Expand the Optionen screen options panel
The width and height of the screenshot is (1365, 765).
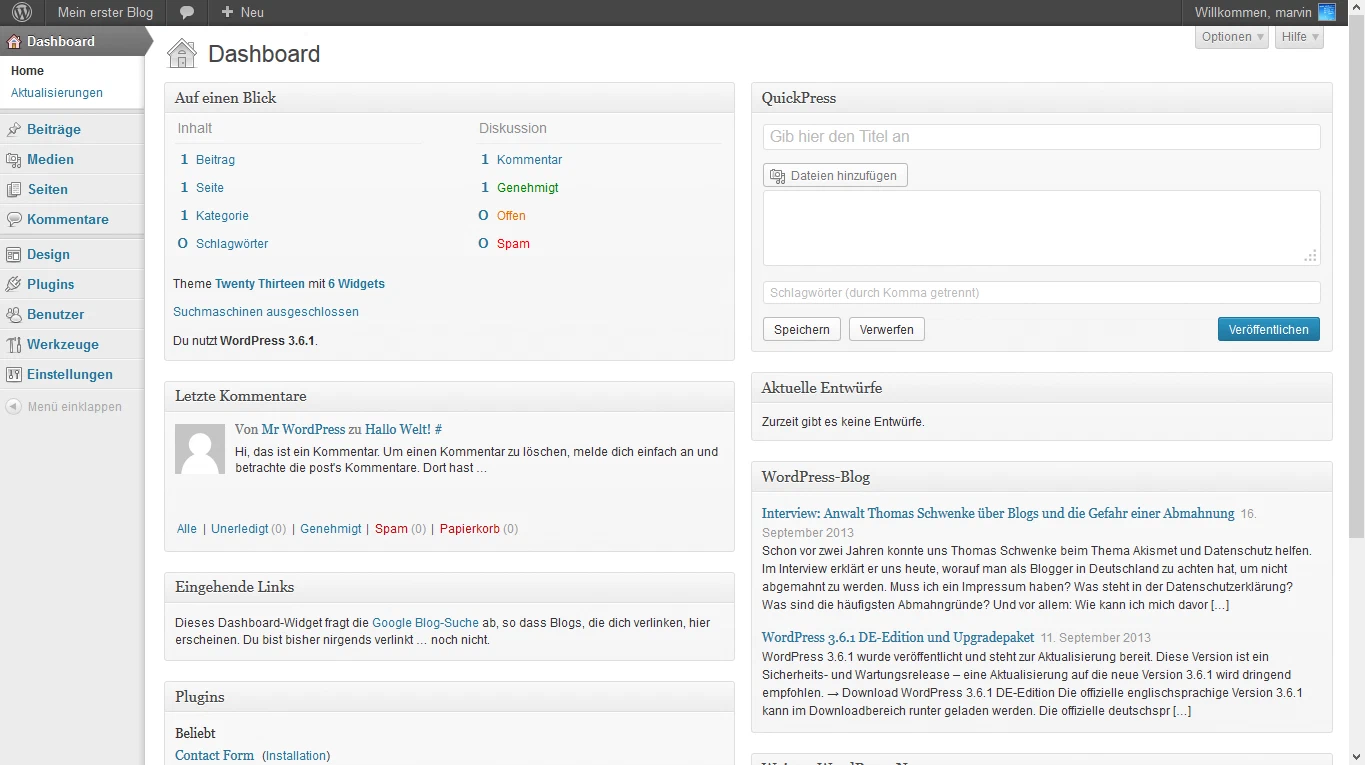1232,37
